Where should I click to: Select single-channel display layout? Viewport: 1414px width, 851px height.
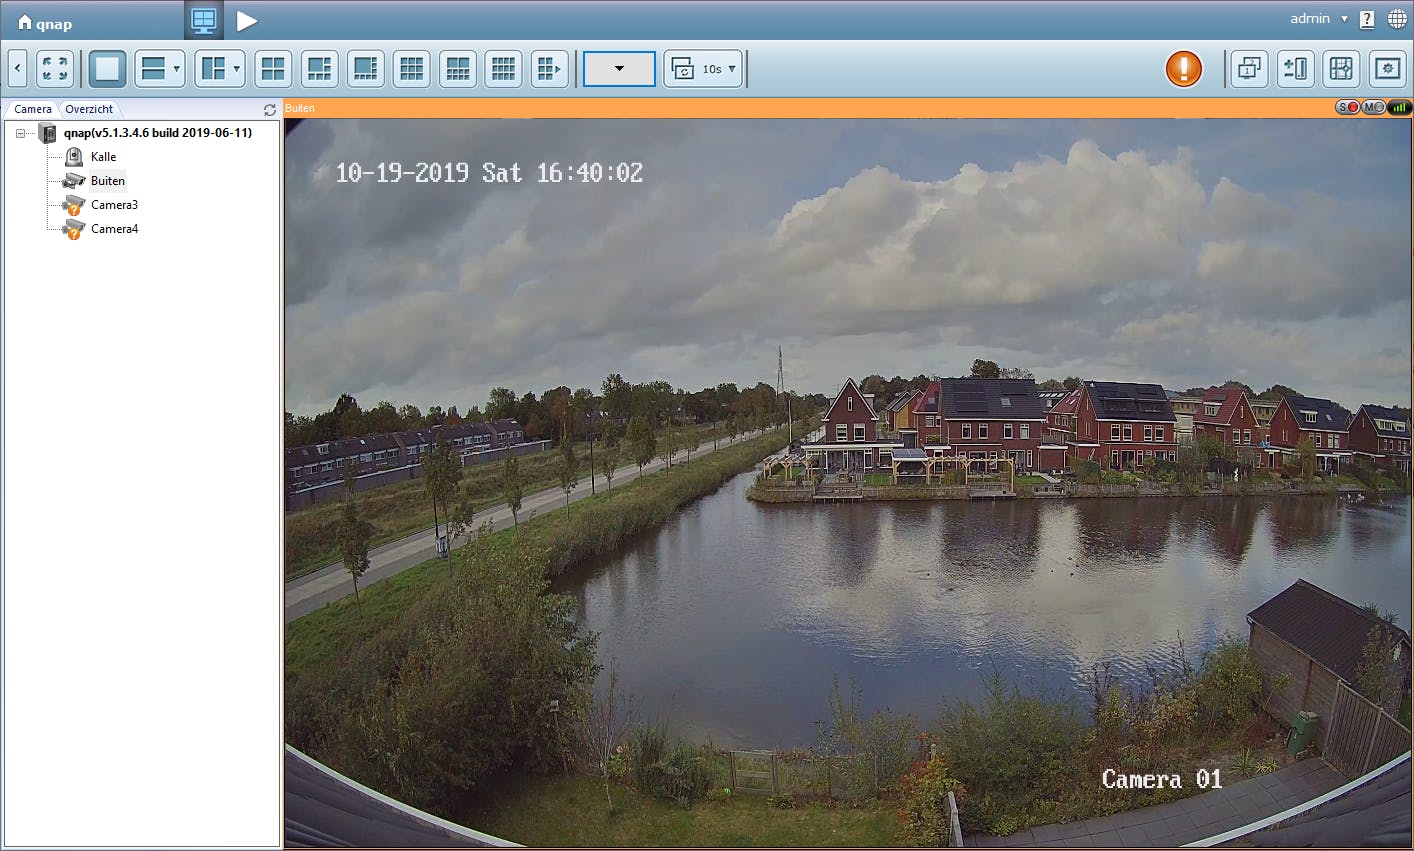[106, 68]
